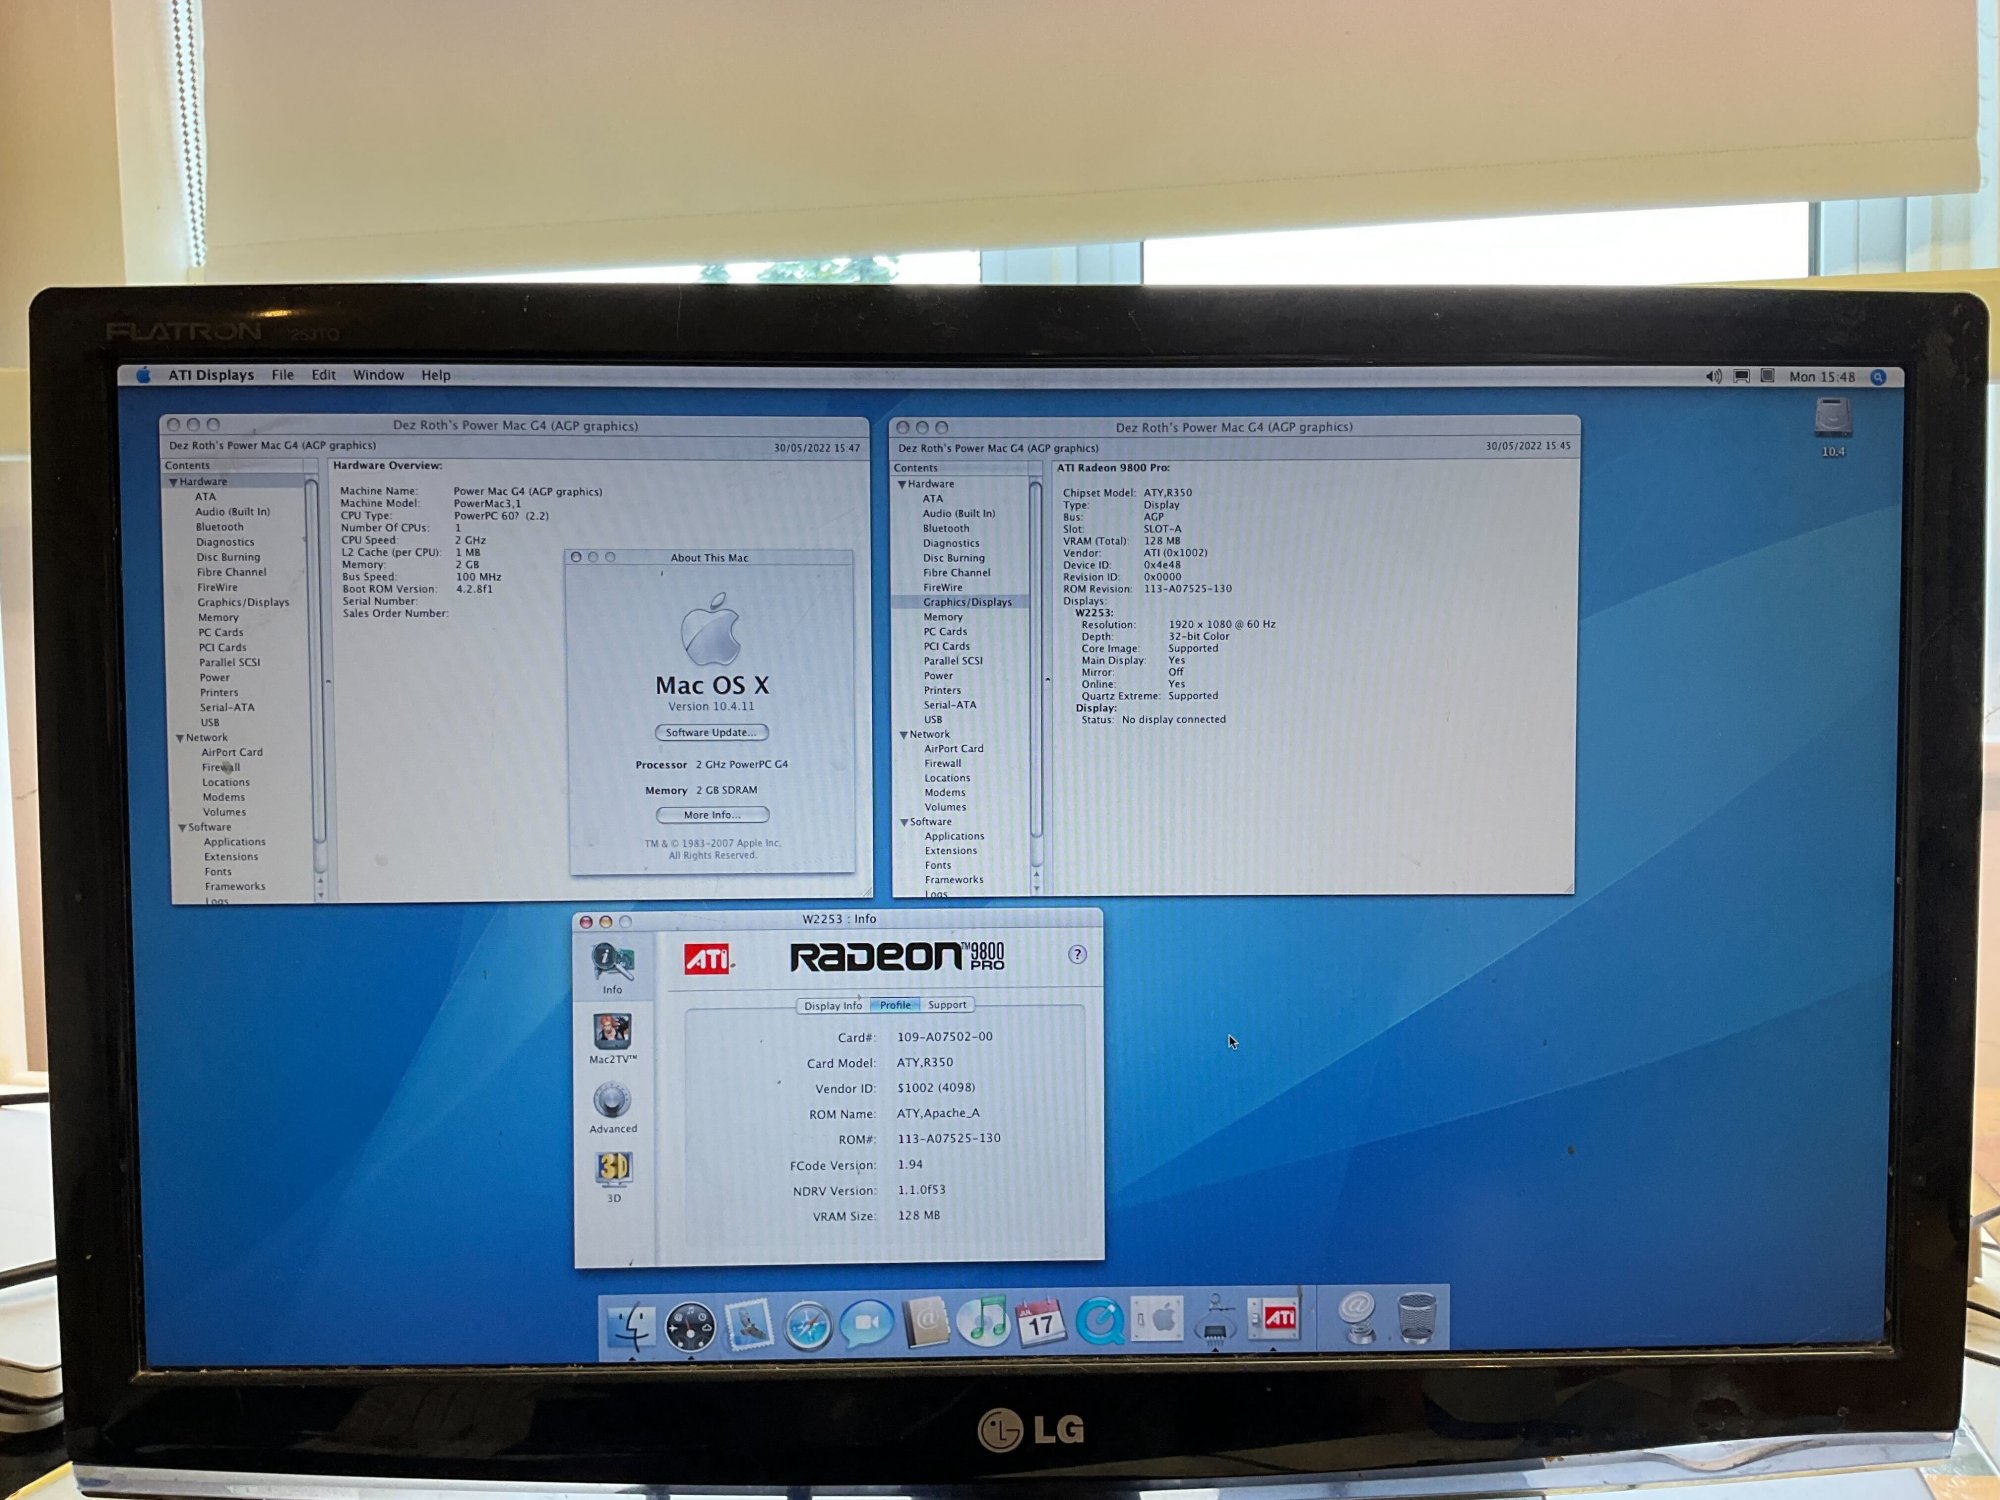The height and width of the screenshot is (1500, 2000).
Task: Open the Trash in the Dock
Action: click(1416, 1316)
